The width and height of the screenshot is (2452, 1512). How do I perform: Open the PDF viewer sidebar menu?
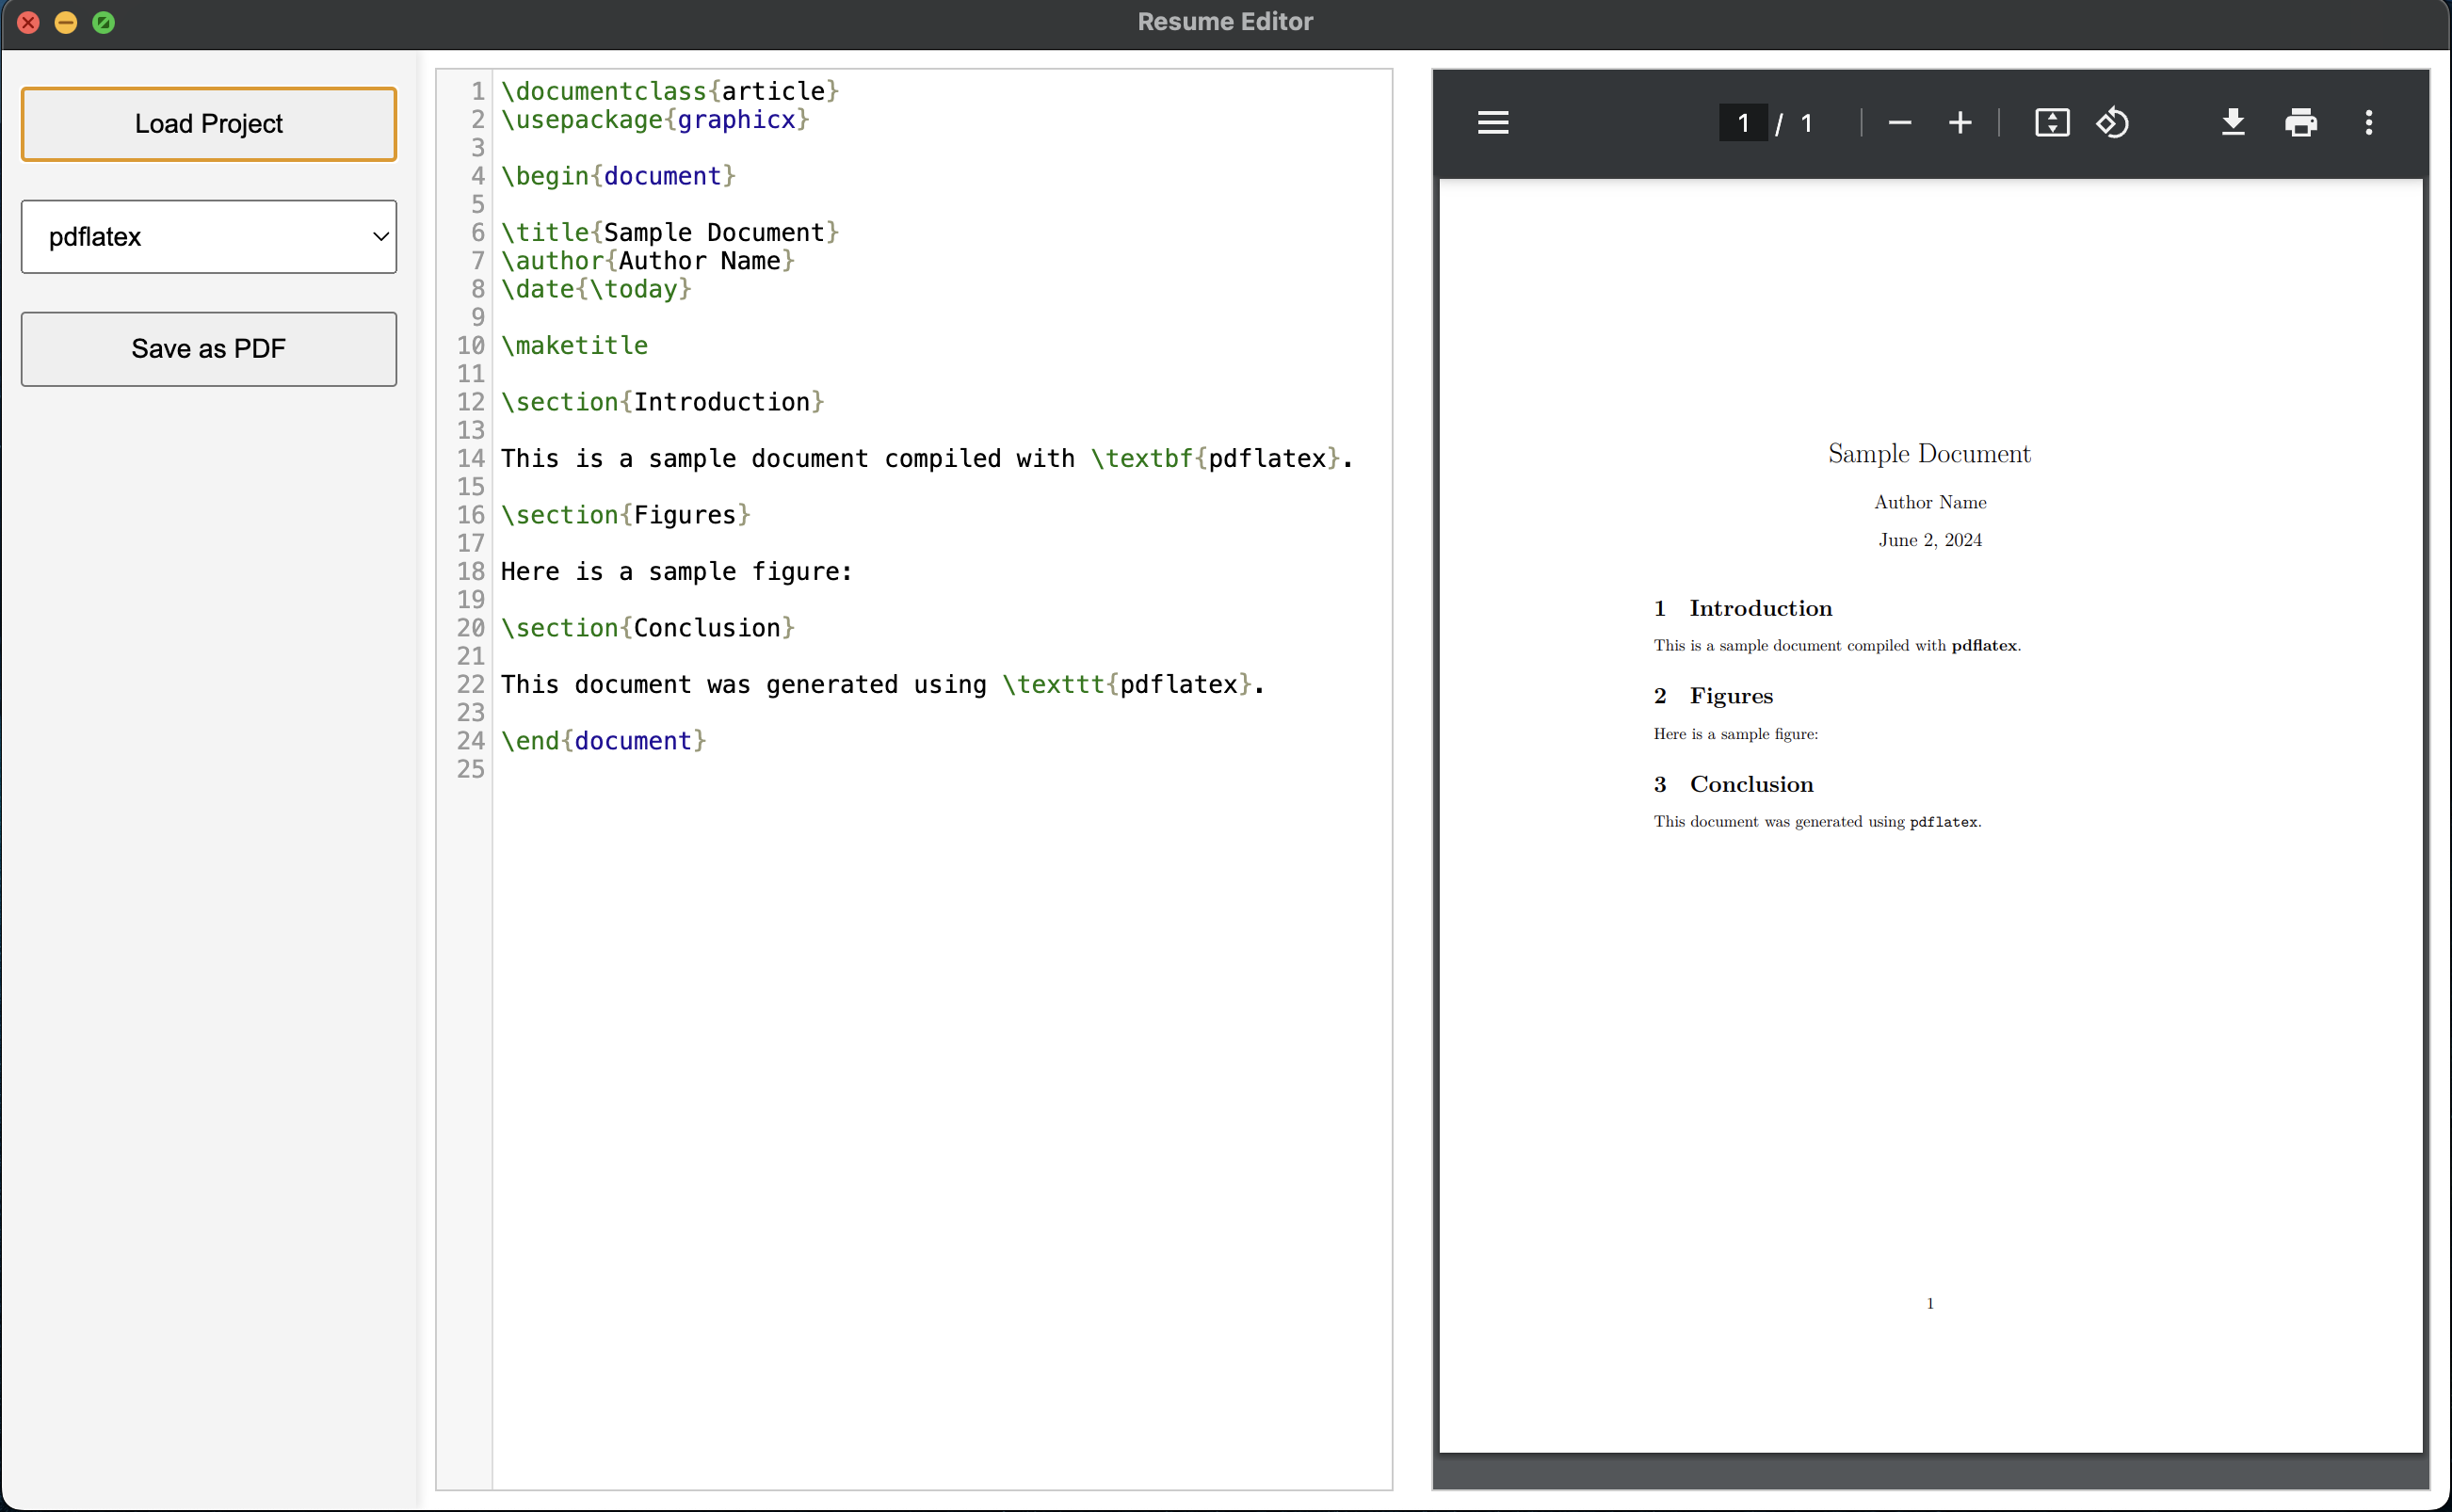click(x=1493, y=123)
